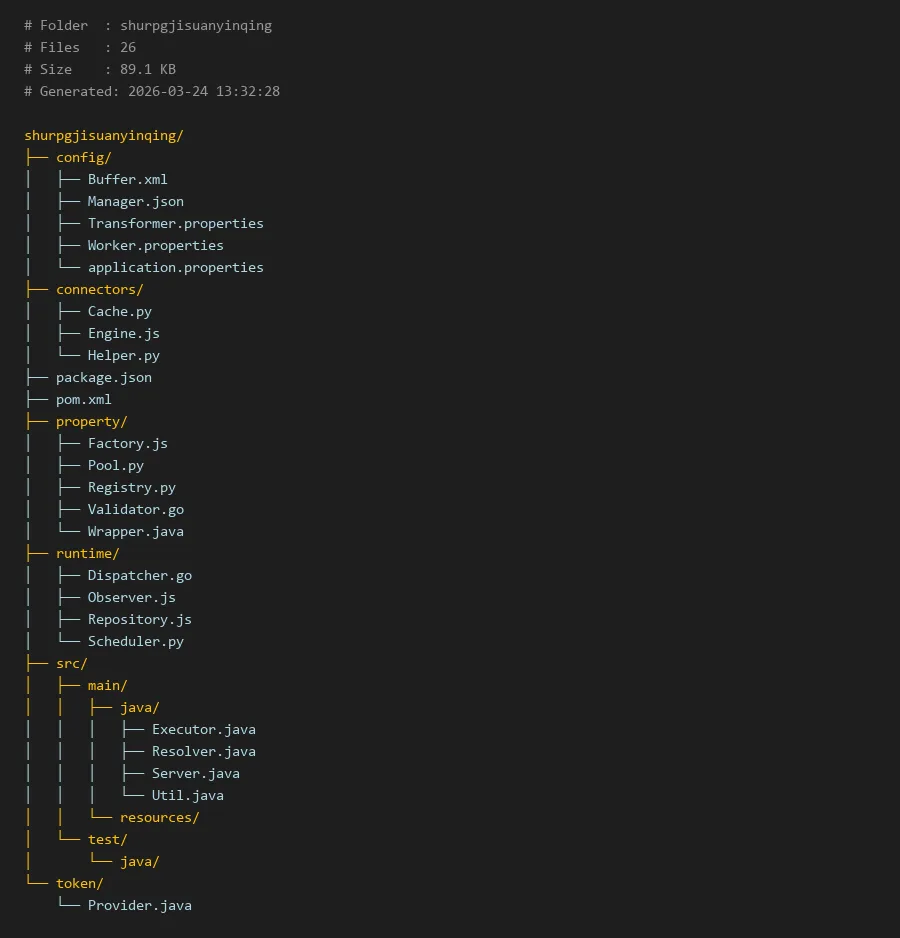The width and height of the screenshot is (900, 938).
Task: Click the shurpgjisuanyinqing root folder
Action: [104, 135]
